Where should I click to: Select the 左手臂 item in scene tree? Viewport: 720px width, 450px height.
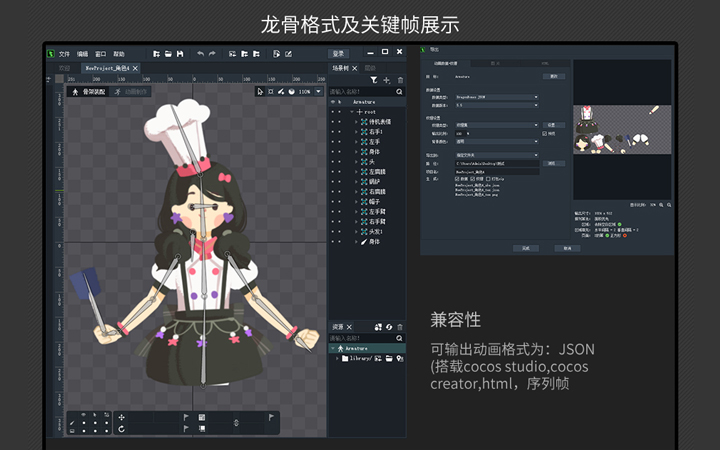tap(377, 212)
